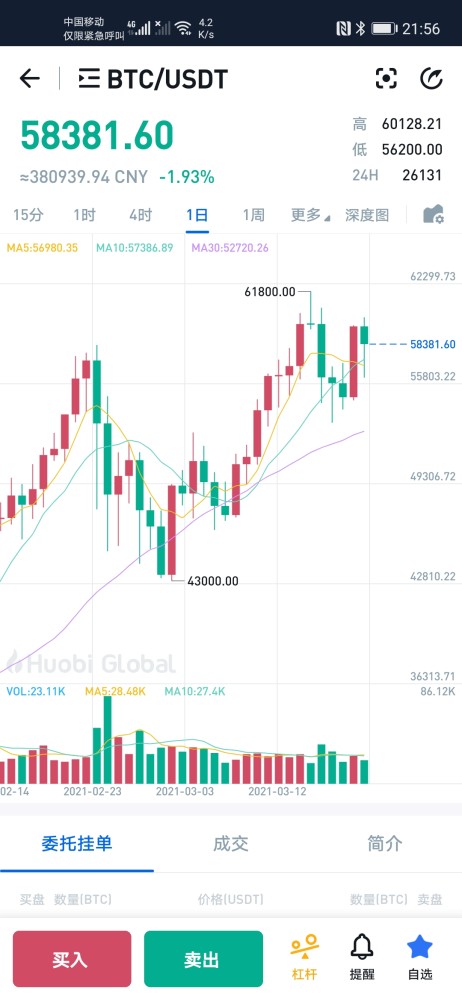The image size is (462, 1000).
Task: Tap the back arrow icon
Action: point(29,78)
